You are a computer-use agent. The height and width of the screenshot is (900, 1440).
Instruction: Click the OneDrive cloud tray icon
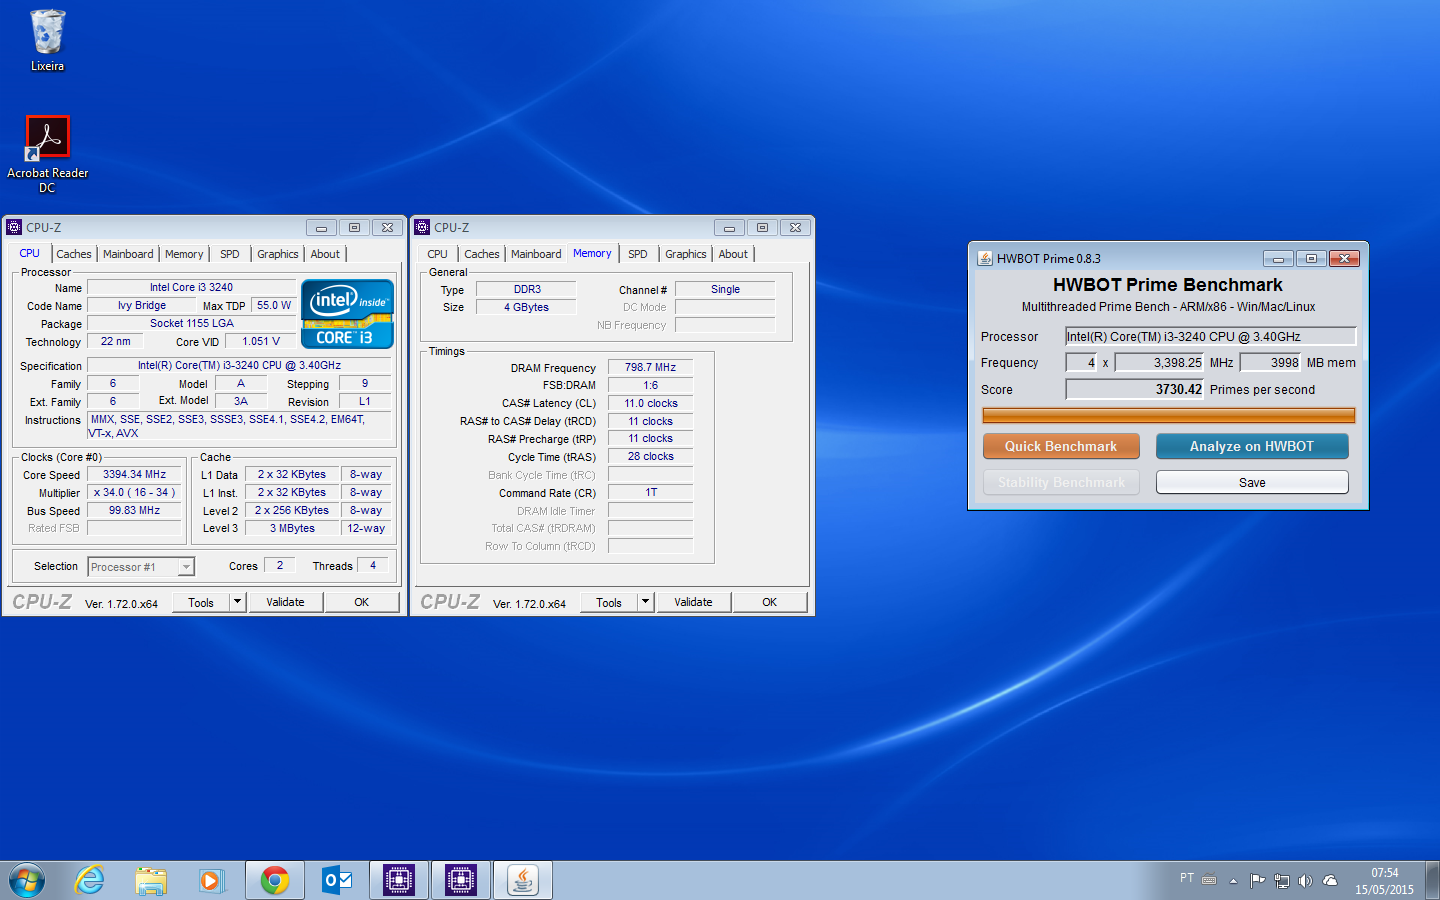pyautogui.click(x=1330, y=881)
